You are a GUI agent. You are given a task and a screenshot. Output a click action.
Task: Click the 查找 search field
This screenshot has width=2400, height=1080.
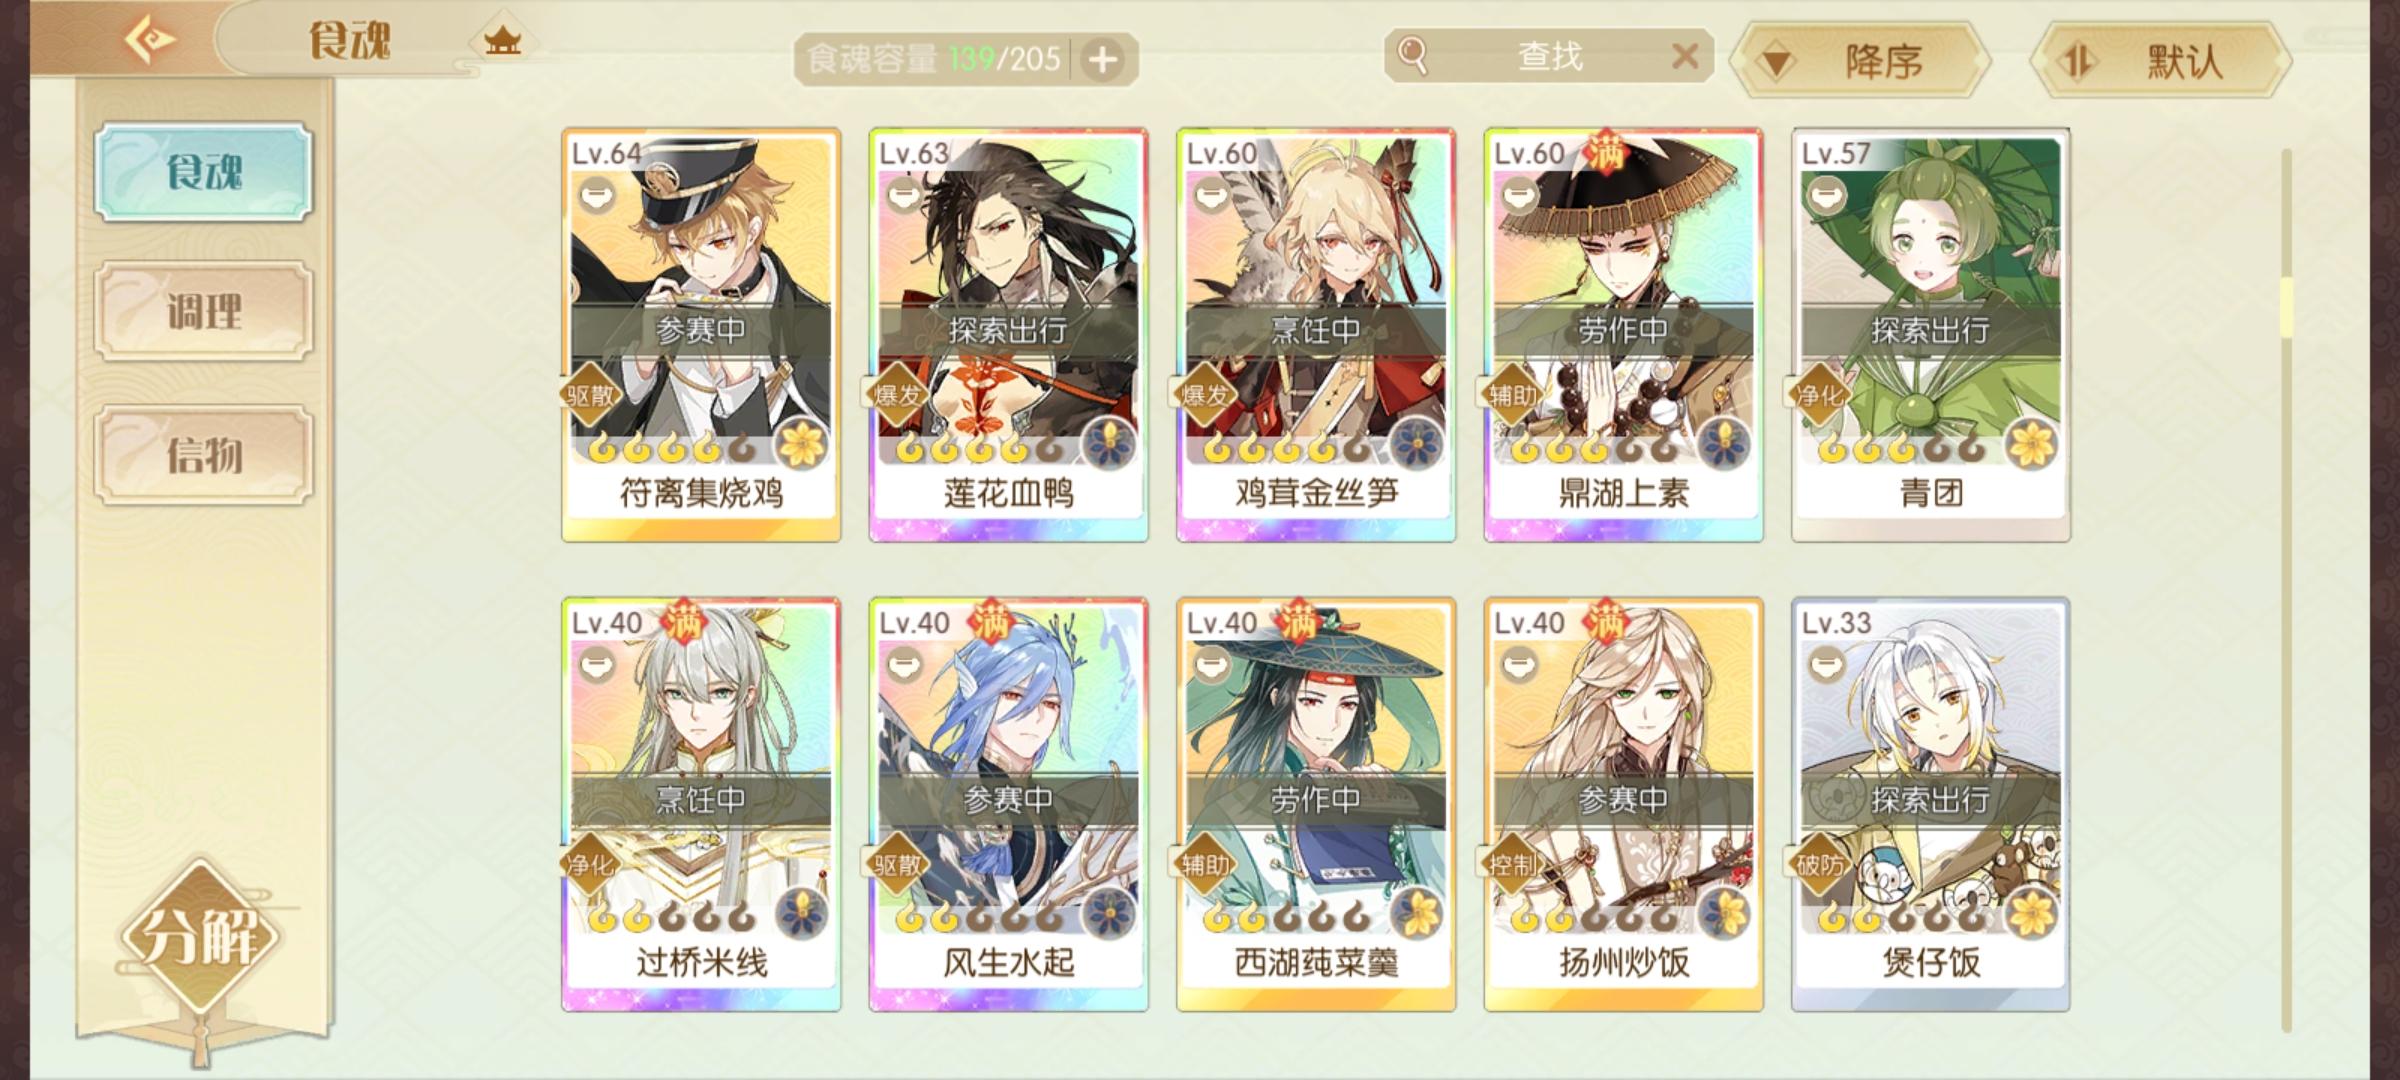pyautogui.click(x=1550, y=56)
